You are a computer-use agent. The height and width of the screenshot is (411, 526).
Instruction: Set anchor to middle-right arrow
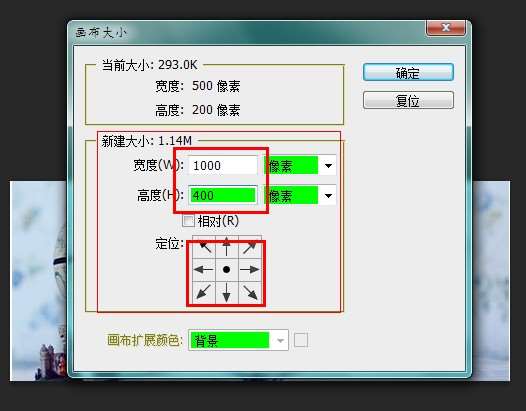[250, 269]
